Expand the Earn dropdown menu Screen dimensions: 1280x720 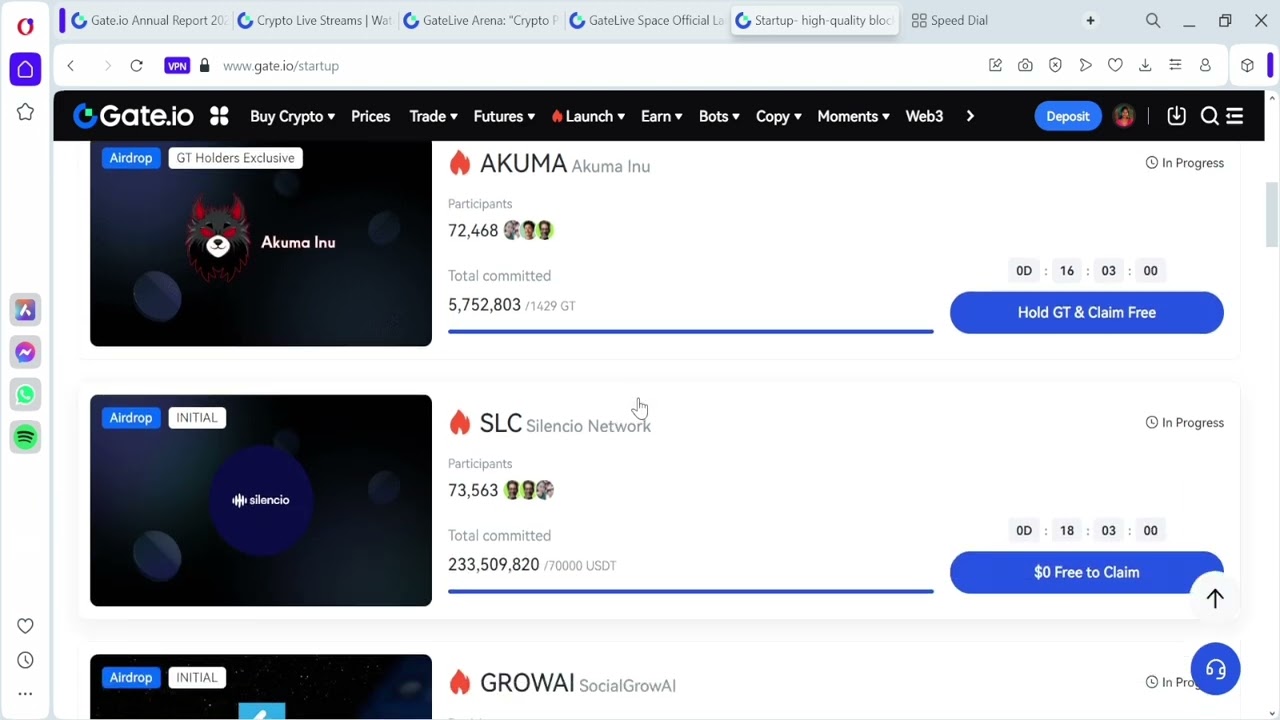point(661,116)
